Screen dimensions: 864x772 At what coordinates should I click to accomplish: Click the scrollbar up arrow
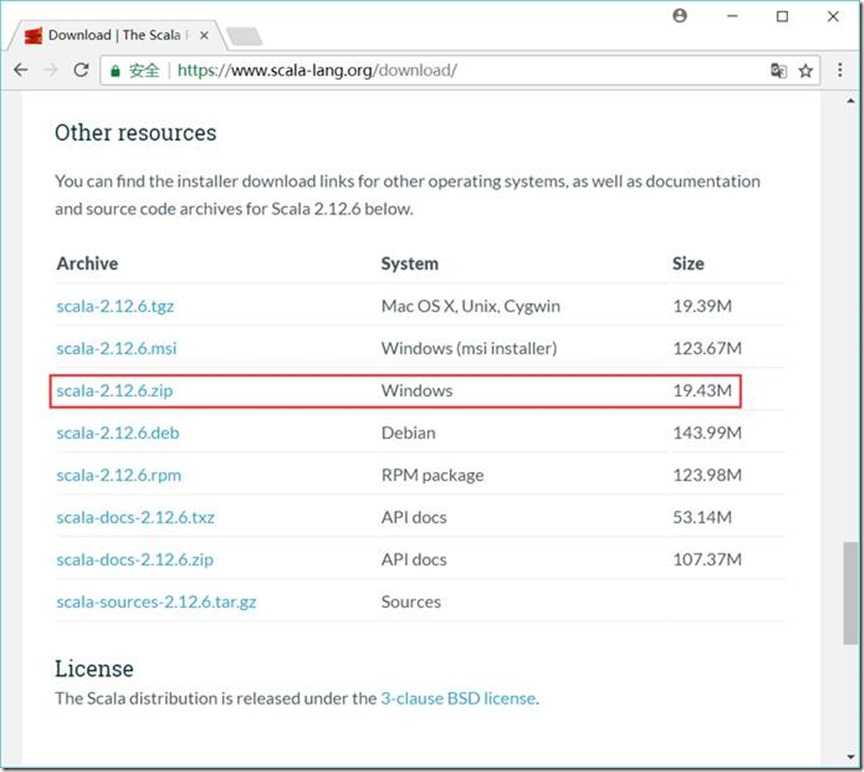(x=851, y=101)
